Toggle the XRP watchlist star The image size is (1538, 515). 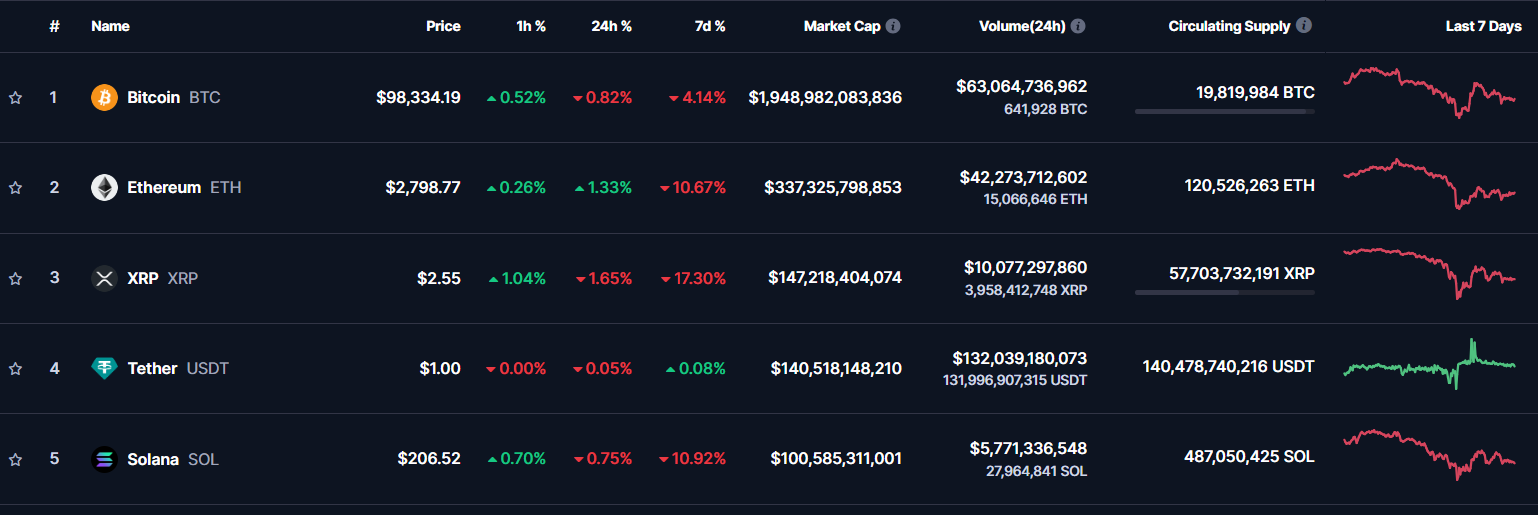click(x=15, y=278)
